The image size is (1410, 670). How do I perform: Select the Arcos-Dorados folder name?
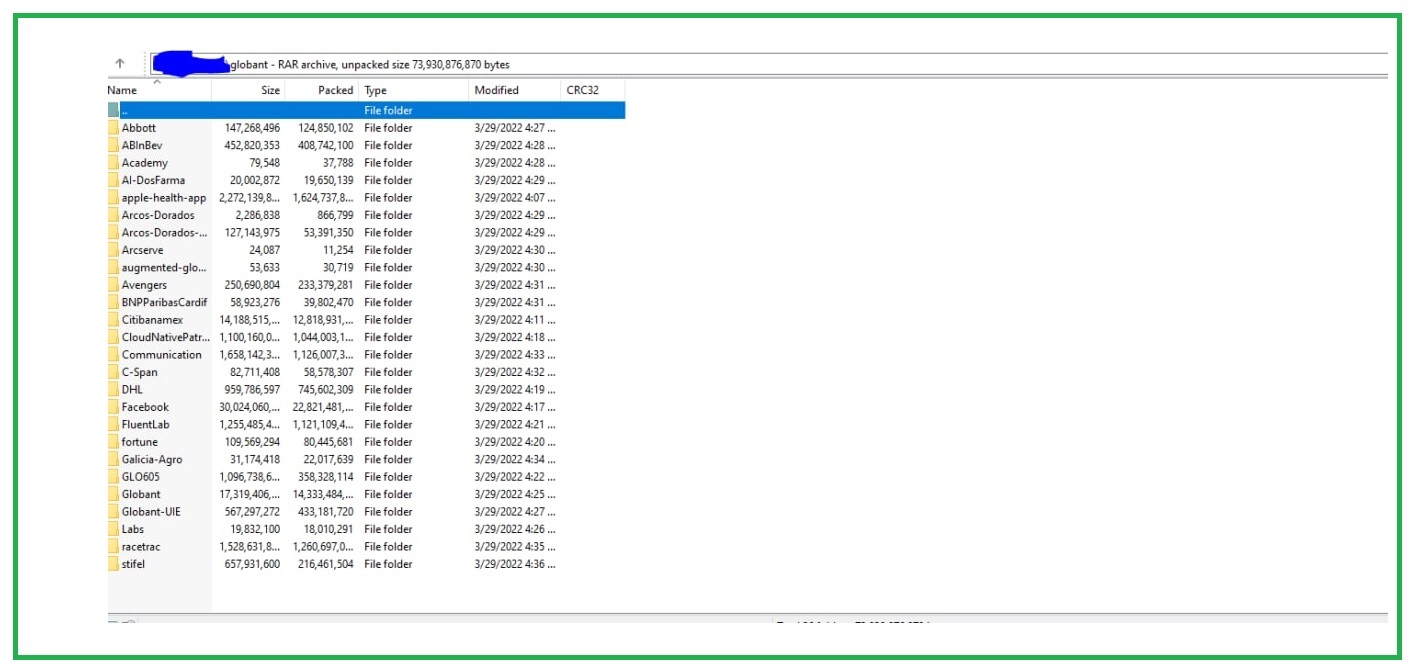[158, 215]
